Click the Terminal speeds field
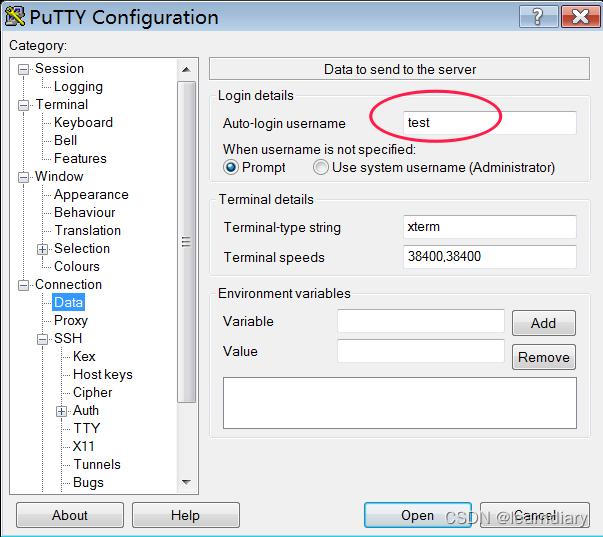 pyautogui.click(x=490, y=257)
